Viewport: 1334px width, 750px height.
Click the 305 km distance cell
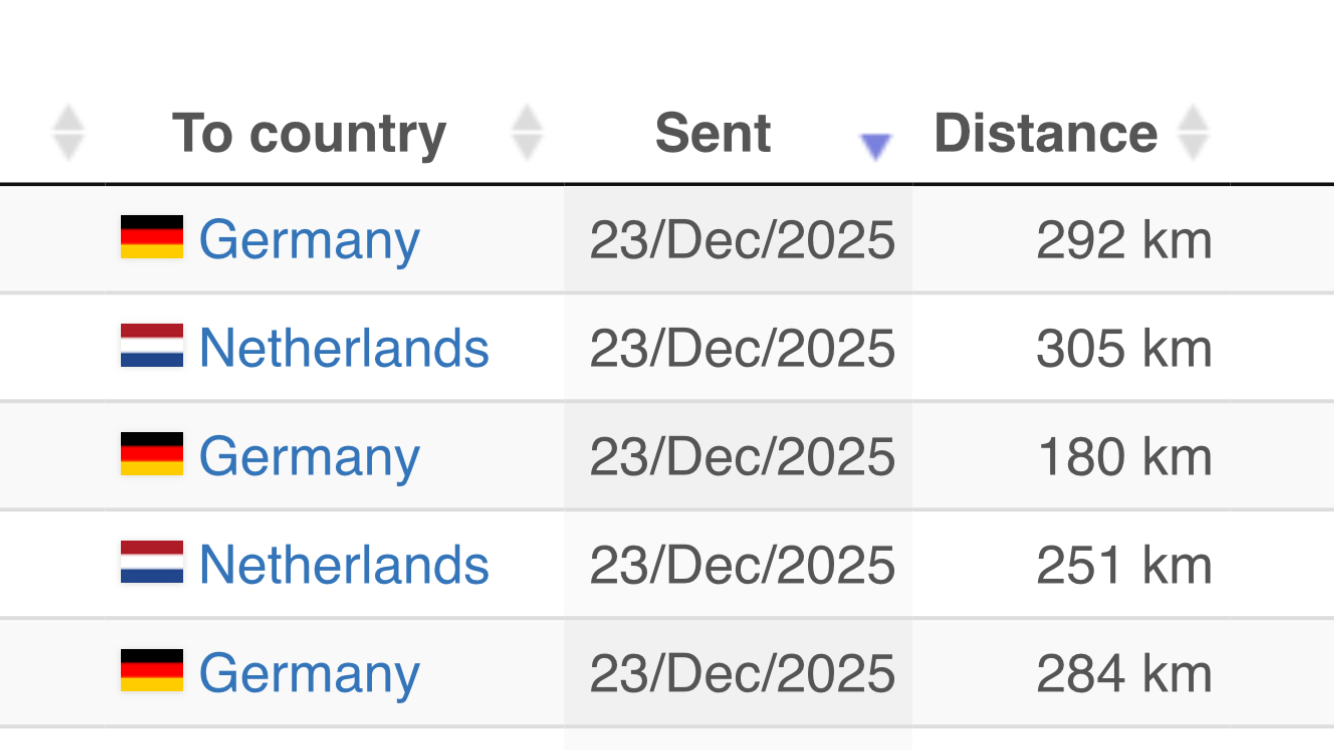[x=1123, y=348]
